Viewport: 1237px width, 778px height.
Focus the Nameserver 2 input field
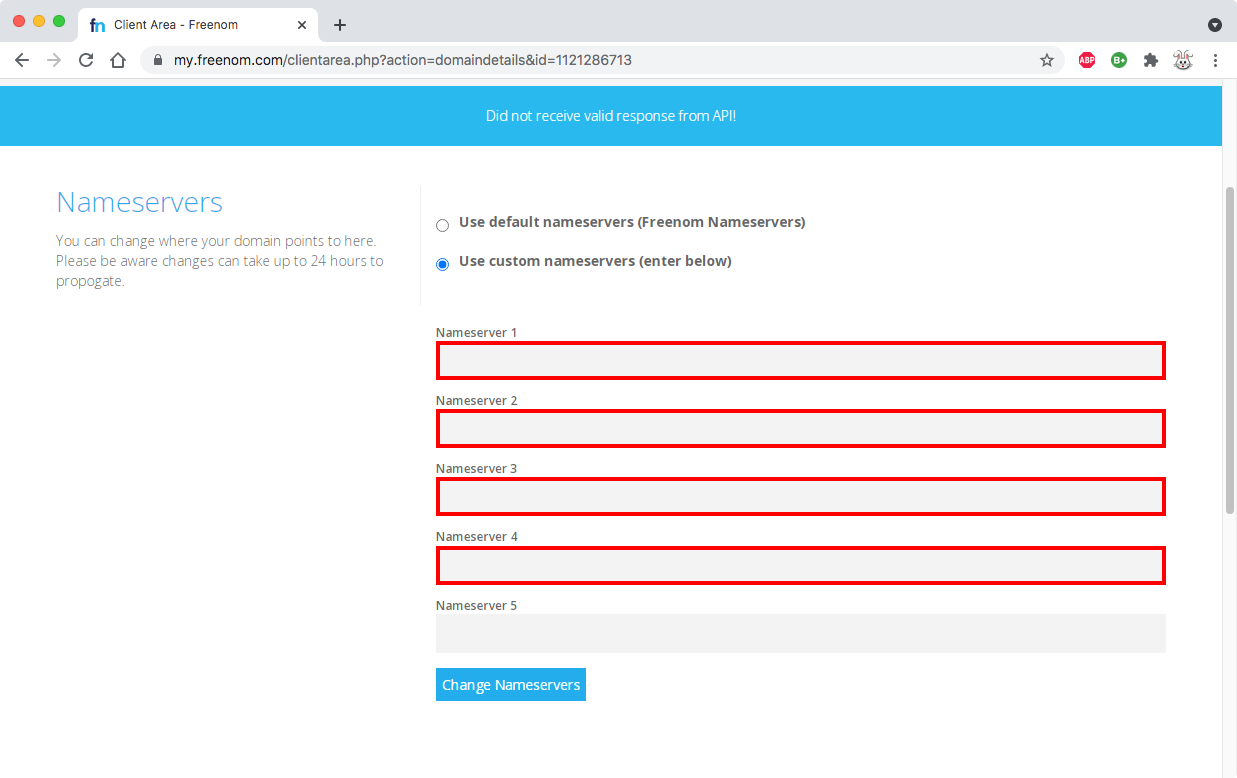(800, 429)
